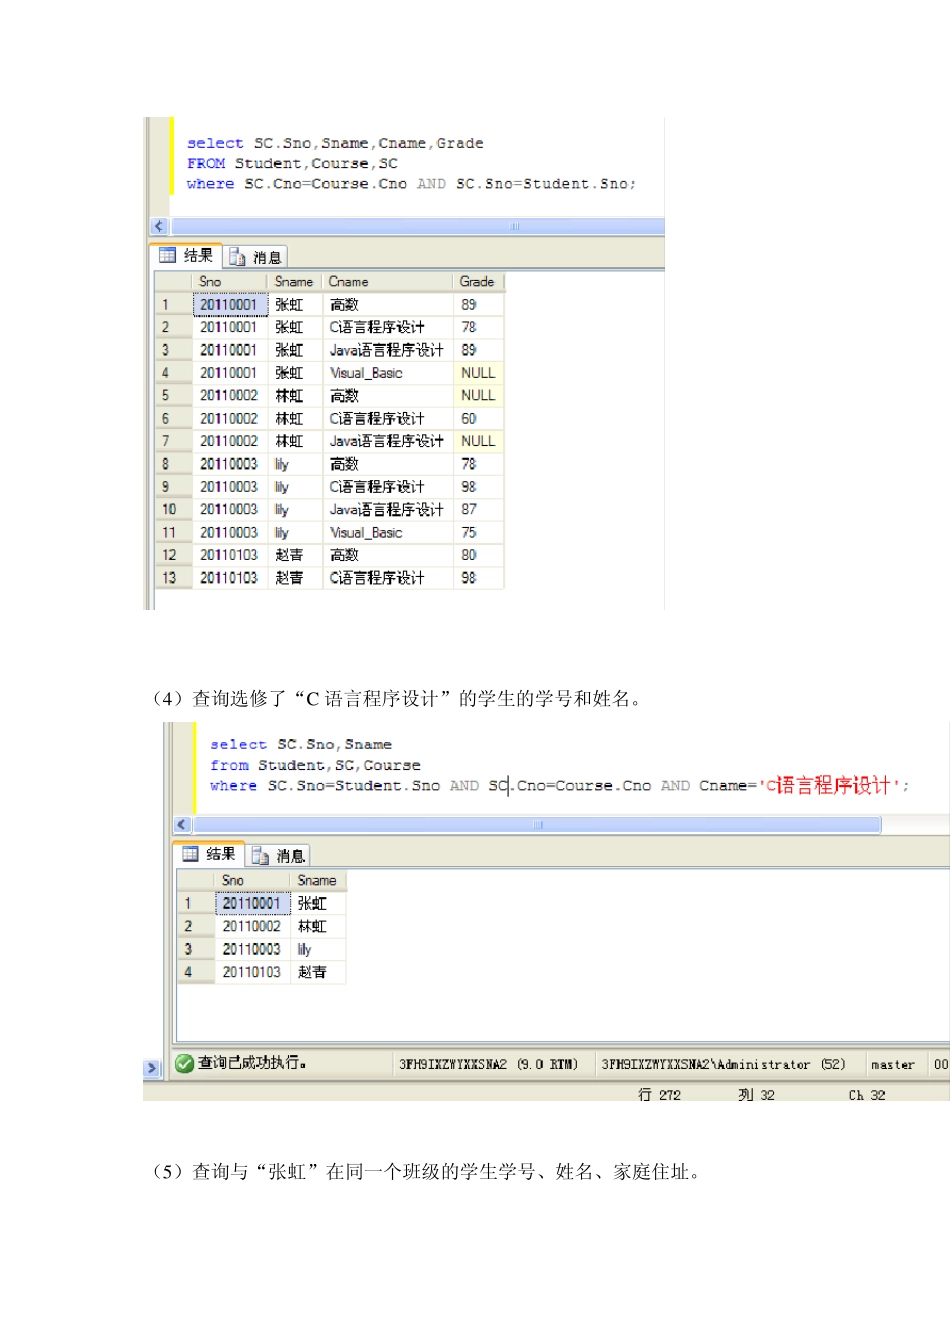Click the Cname column header
This screenshot has width=950, height=1344.
pos(387,282)
